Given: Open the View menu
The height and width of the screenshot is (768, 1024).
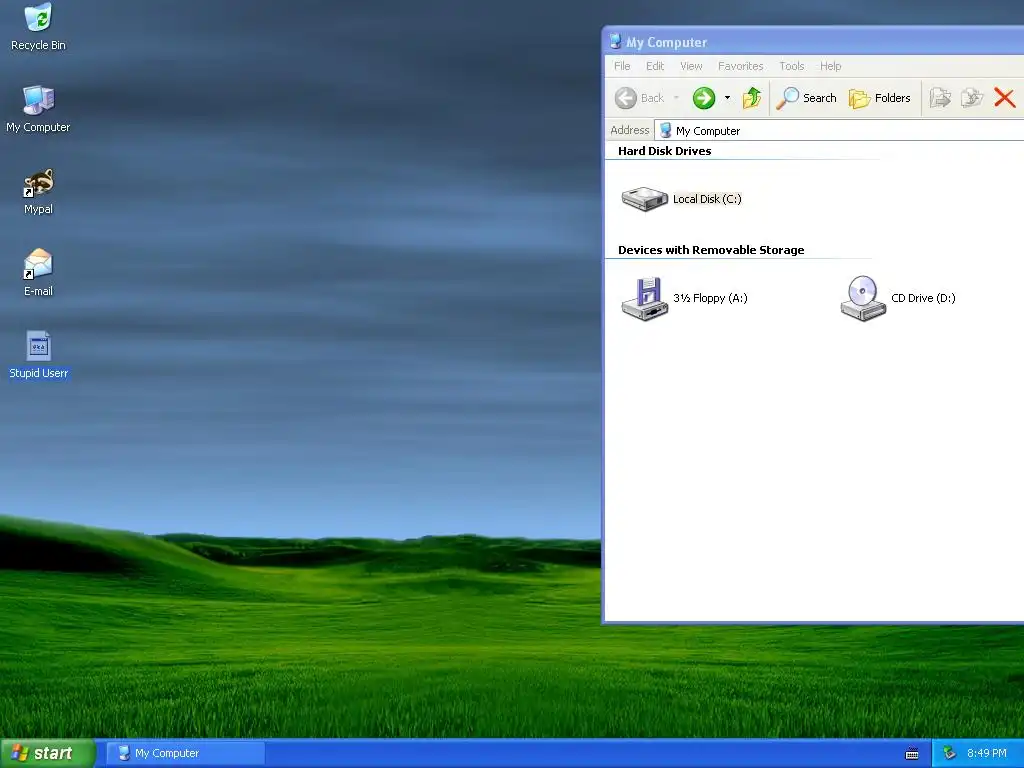Looking at the screenshot, I should [x=691, y=66].
